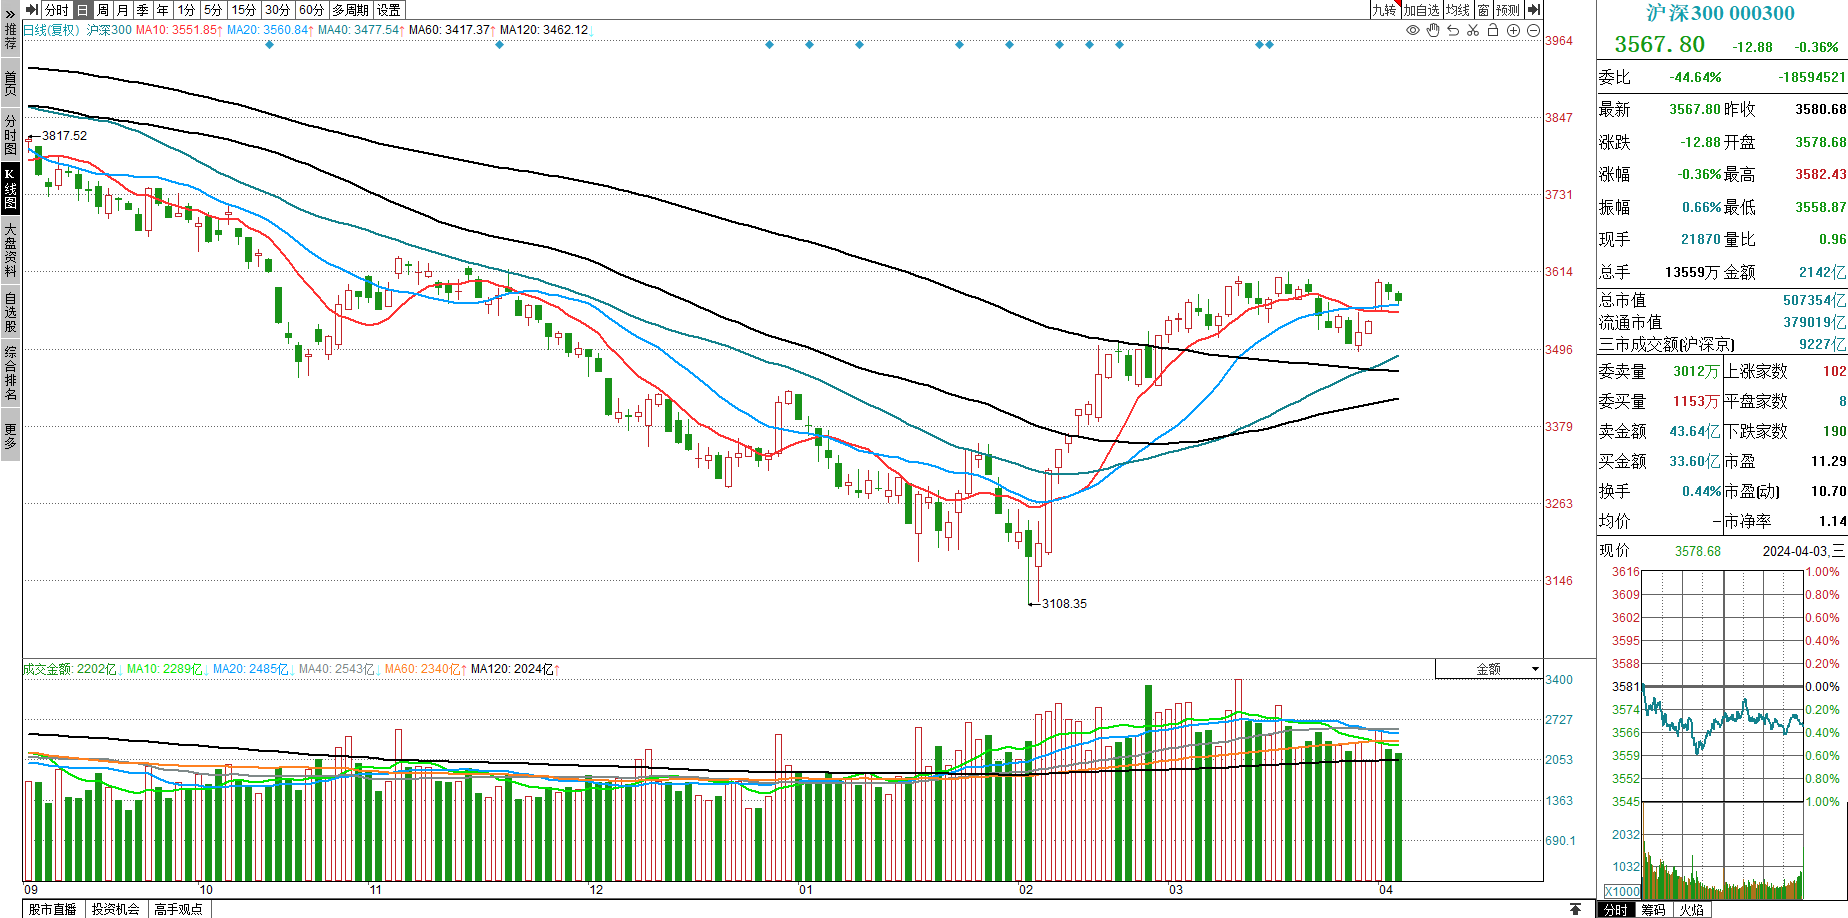Toggle the 均线 moving average display
Image resolution: width=1848 pixels, height=918 pixels.
pos(1458,10)
